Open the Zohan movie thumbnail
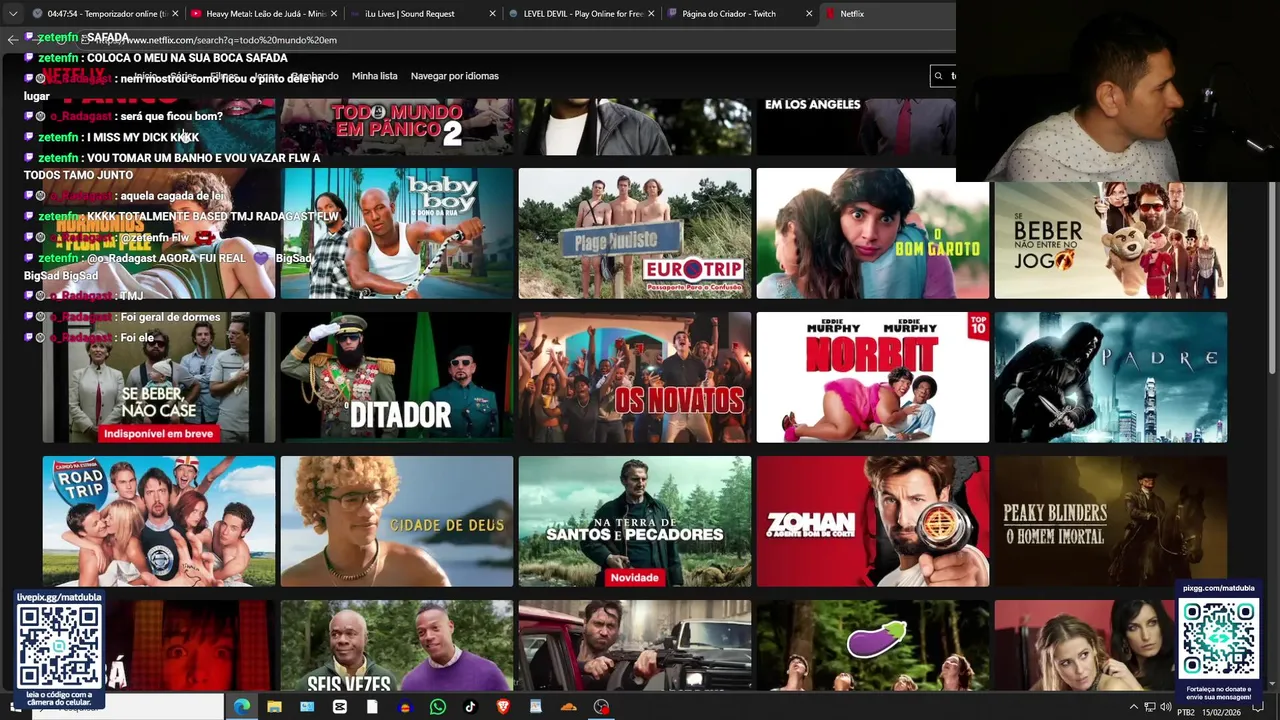Viewport: 1280px width, 720px height. (873, 521)
